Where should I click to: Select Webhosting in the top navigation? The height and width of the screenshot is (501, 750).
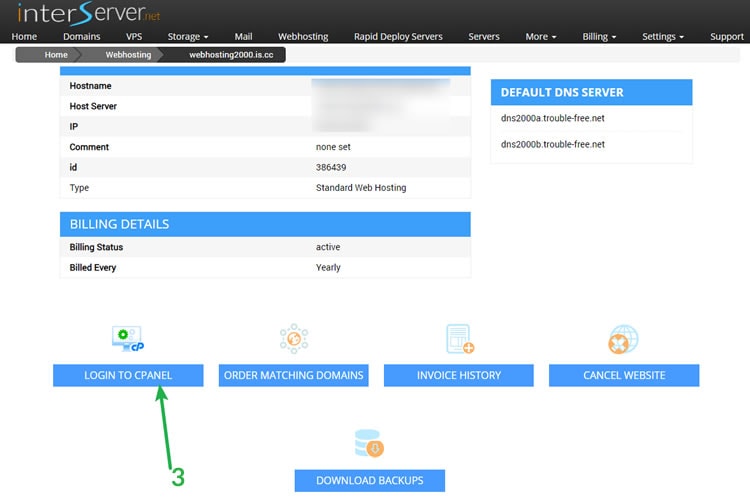point(303,36)
